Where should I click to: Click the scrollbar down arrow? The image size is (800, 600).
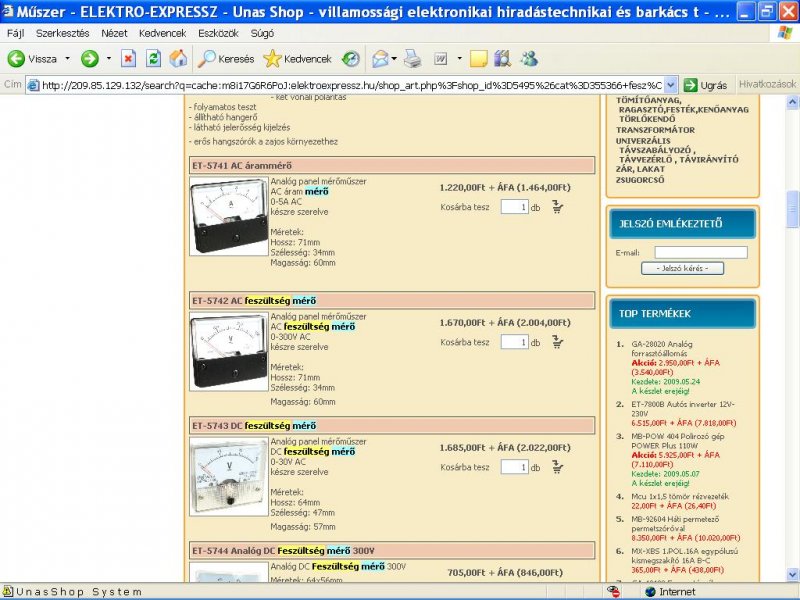click(792, 574)
